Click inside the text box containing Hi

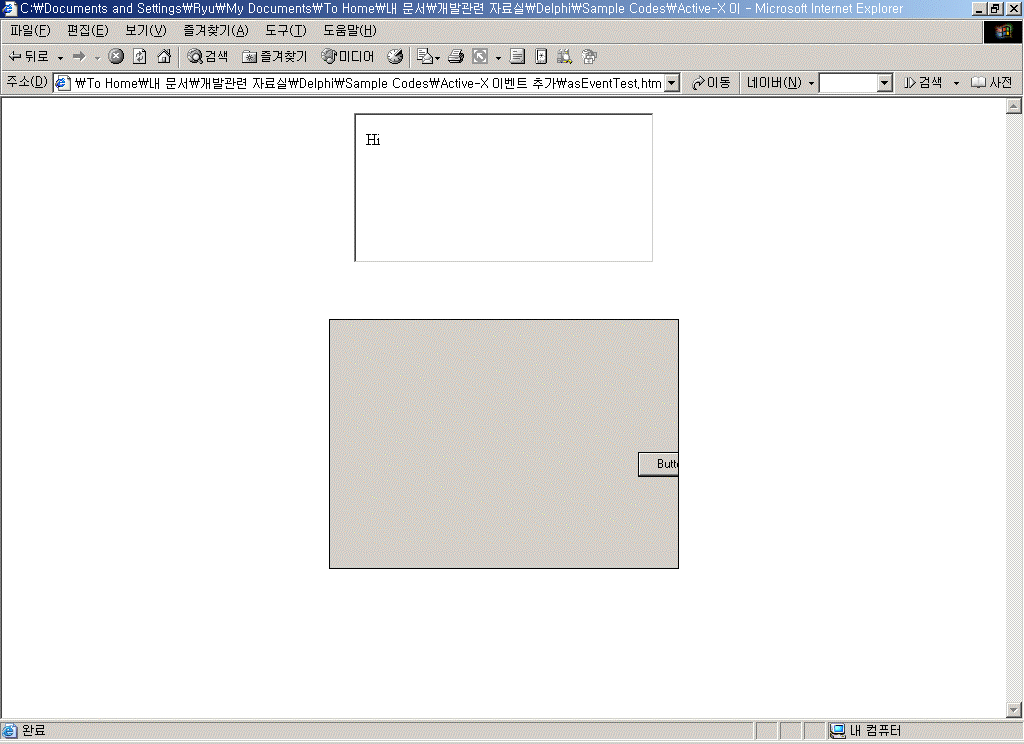coord(503,188)
